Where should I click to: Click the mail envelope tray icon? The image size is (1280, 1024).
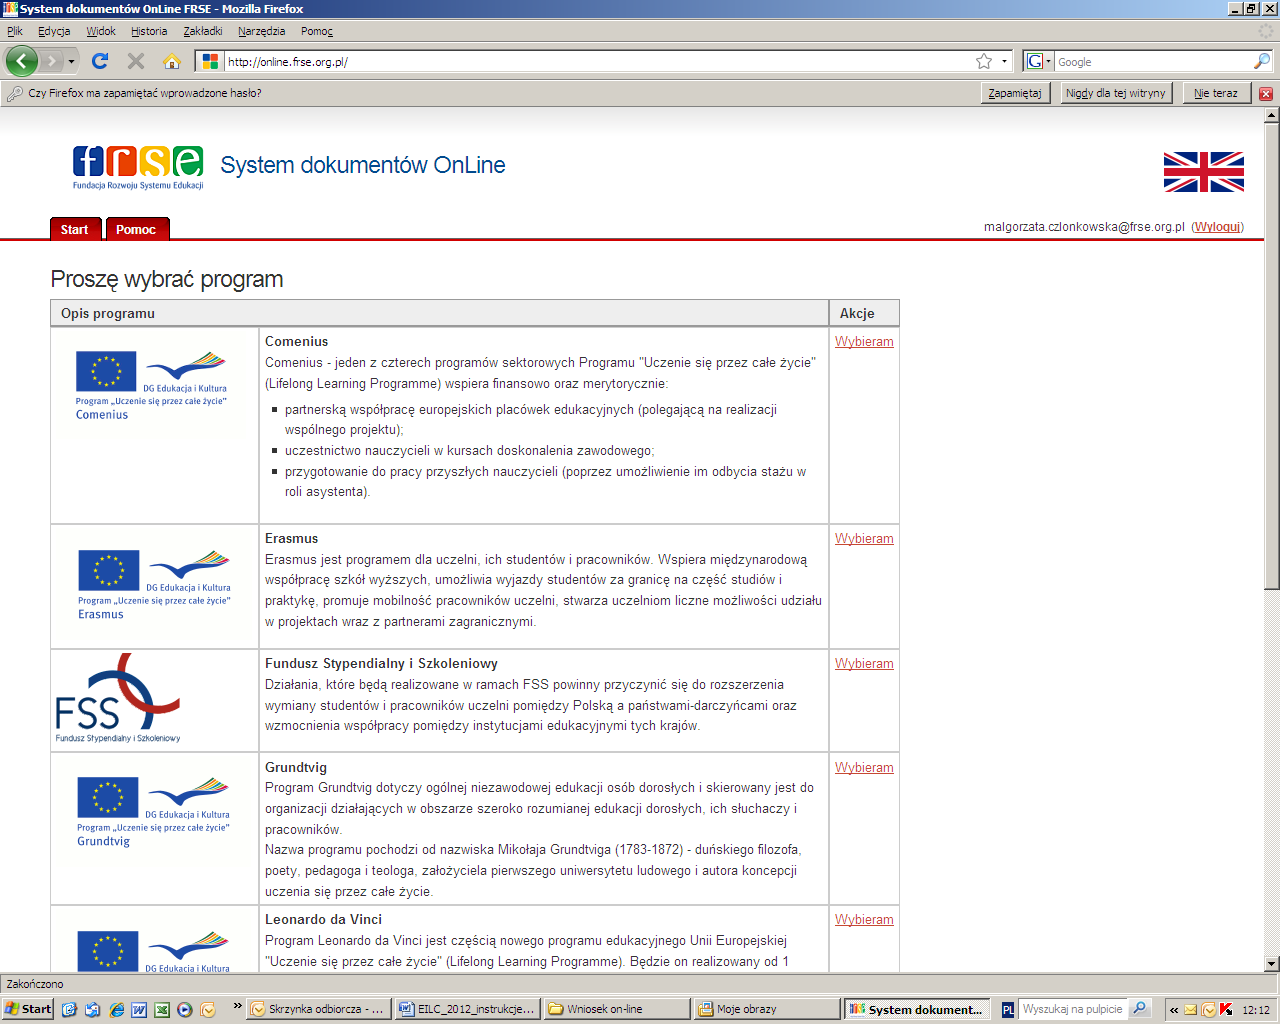[1191, 1010]
